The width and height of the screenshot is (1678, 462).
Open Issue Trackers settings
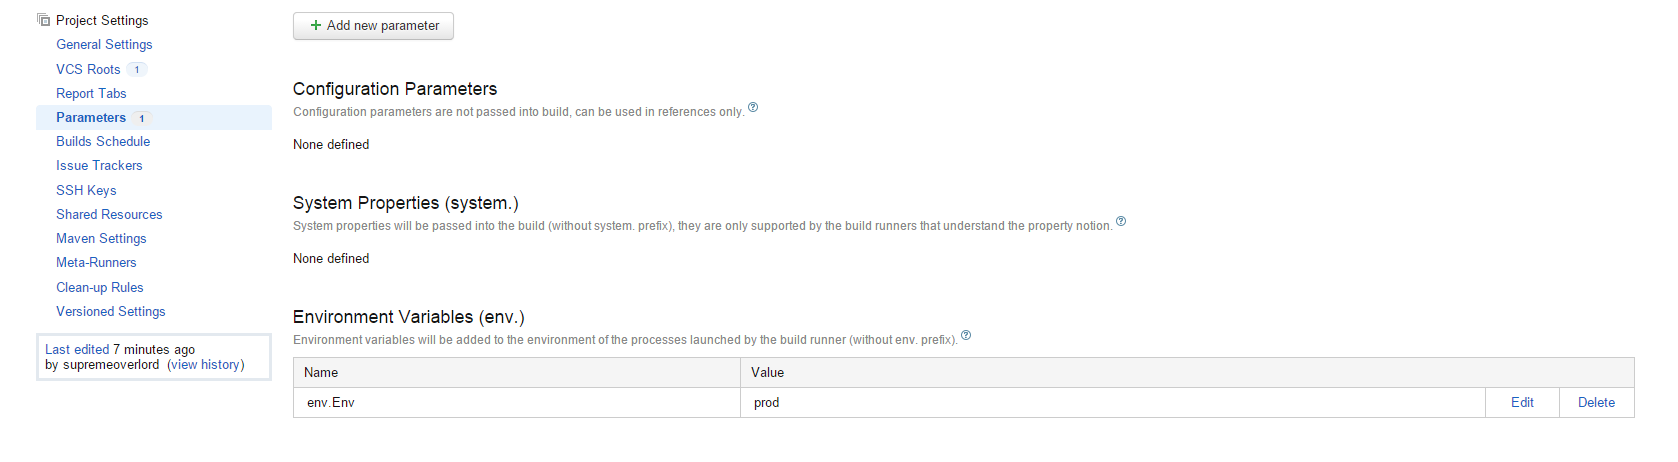[99, 166]
